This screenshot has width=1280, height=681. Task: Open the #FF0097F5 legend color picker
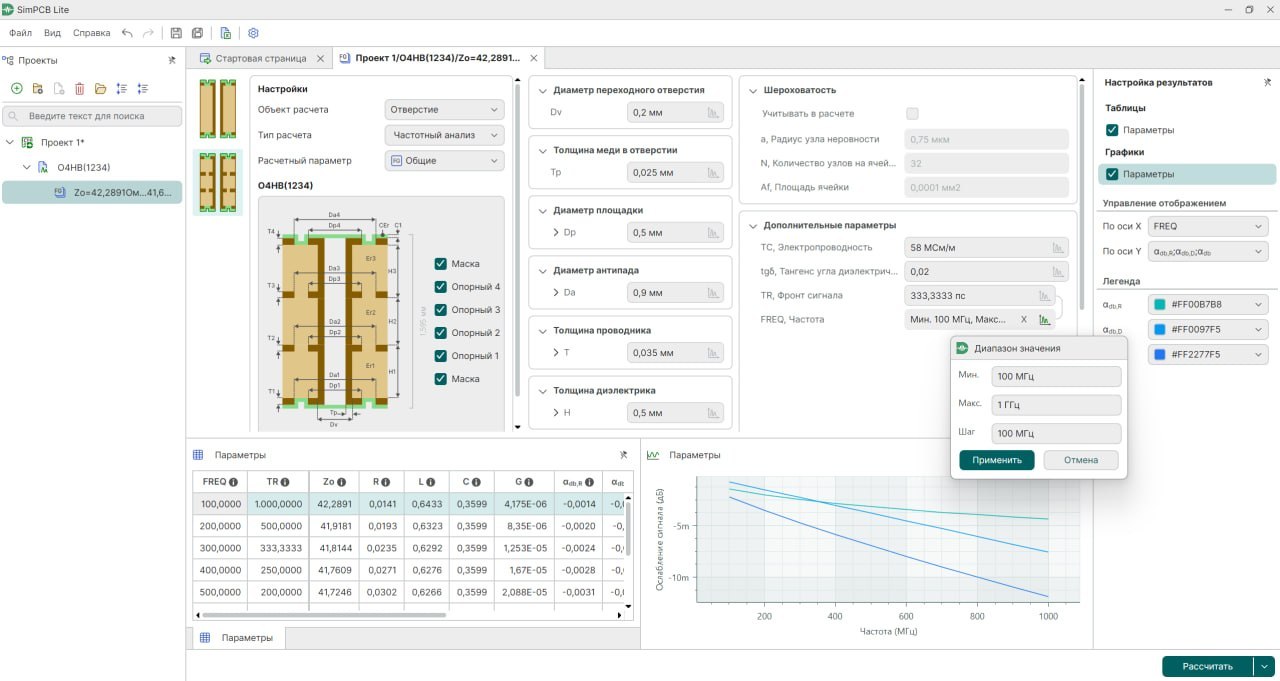(x=1208, y=329)
